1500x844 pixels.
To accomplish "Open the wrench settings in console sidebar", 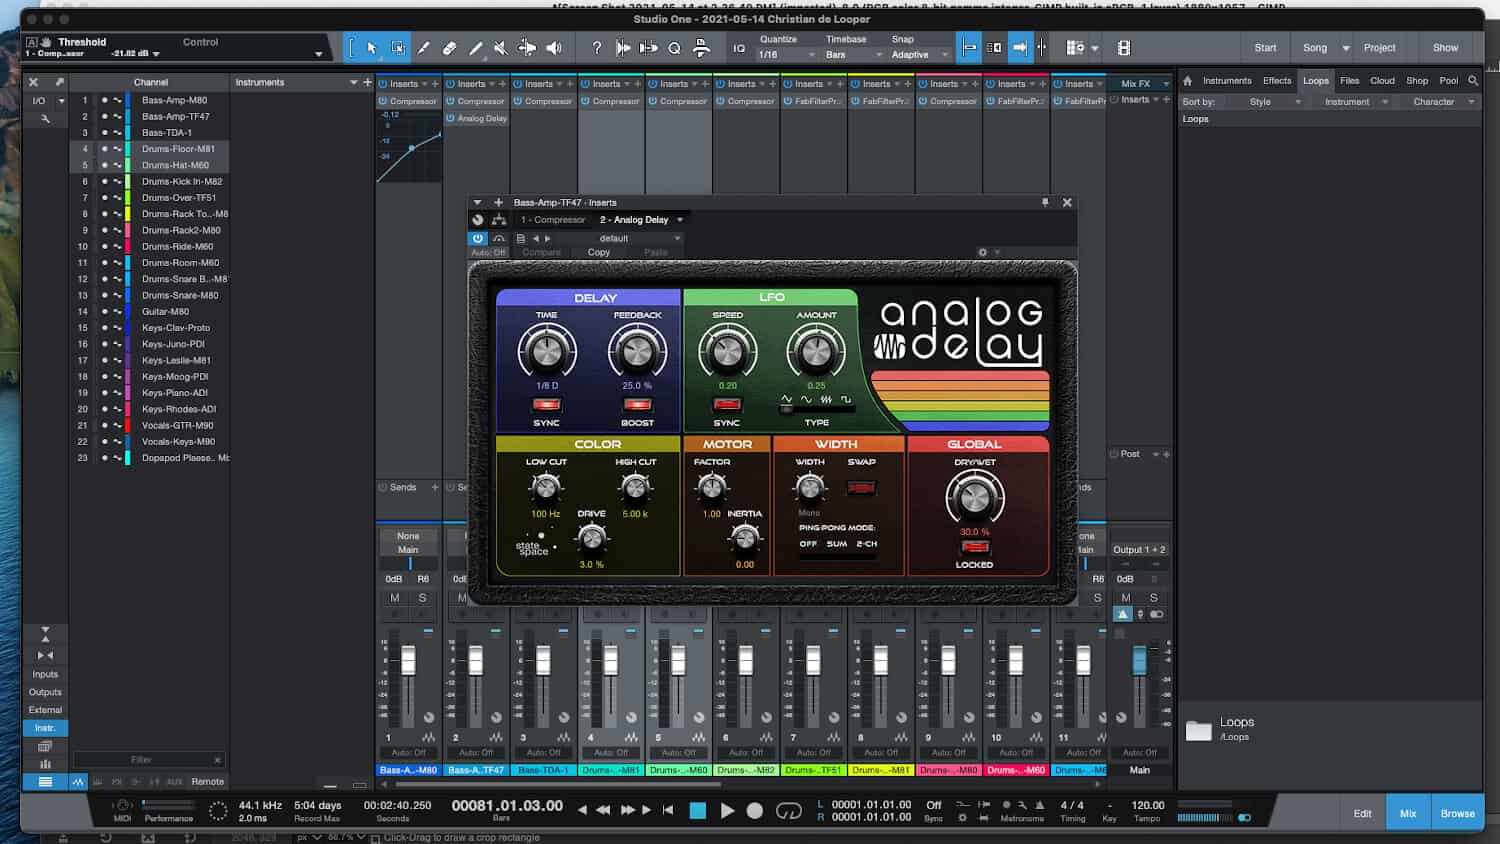I will (x=45, y=119).
